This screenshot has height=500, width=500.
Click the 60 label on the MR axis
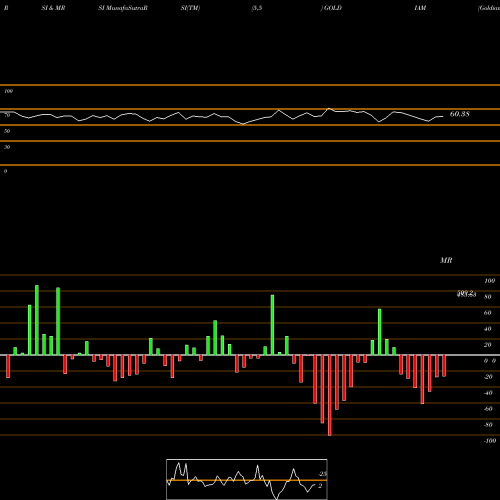point(488,313)
